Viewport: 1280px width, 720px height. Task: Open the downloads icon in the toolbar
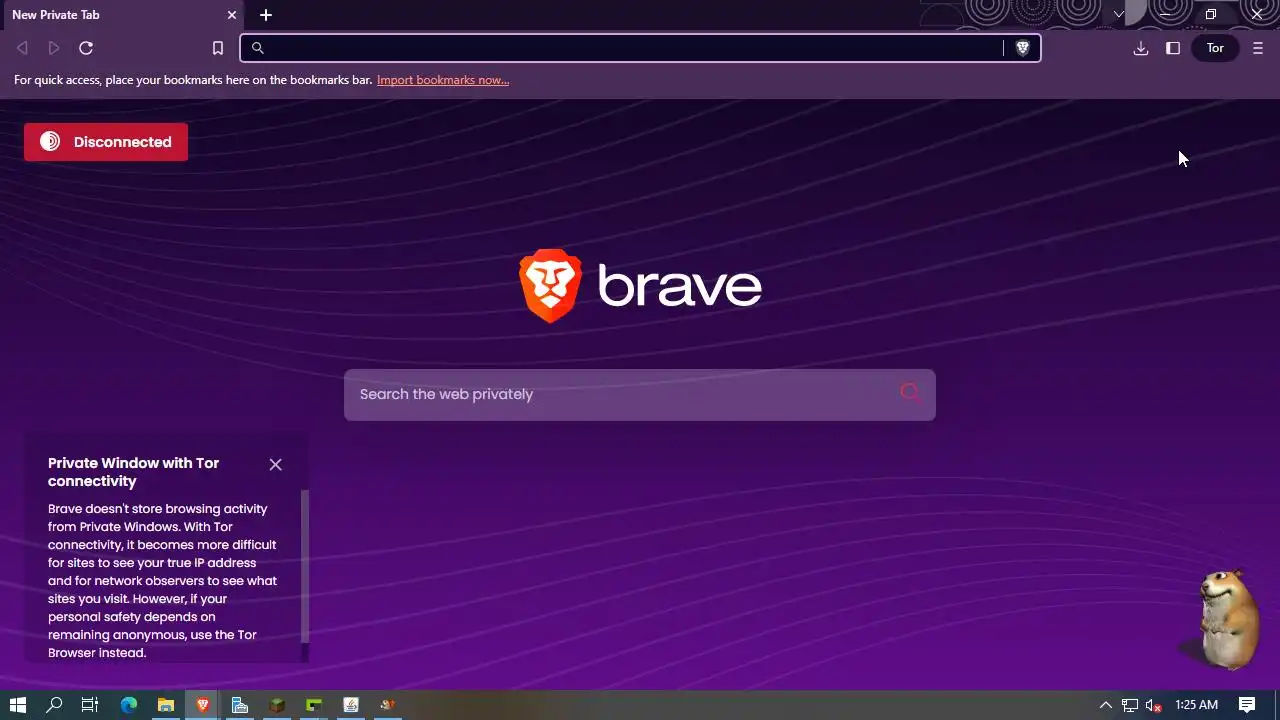[x=1141, y=48]
